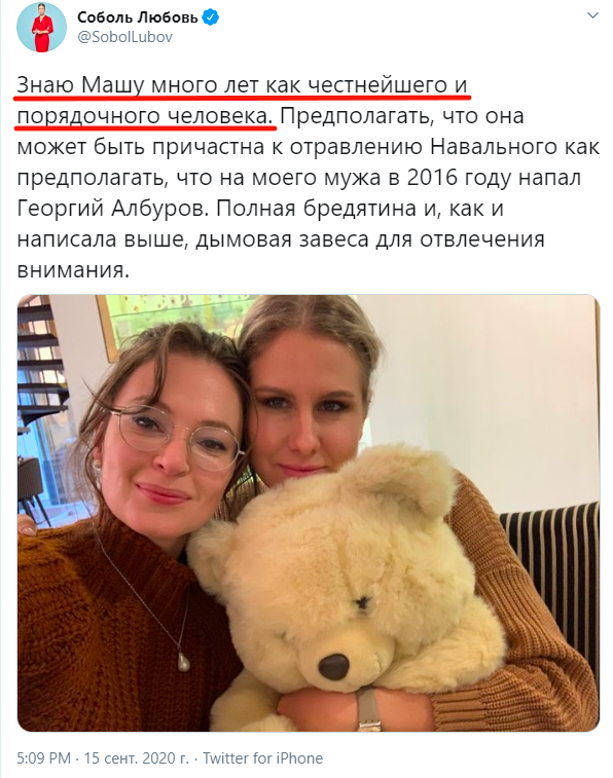Click the blue verified badge
613x778 pixels.
pyautogui.click(x=212, y=18)
